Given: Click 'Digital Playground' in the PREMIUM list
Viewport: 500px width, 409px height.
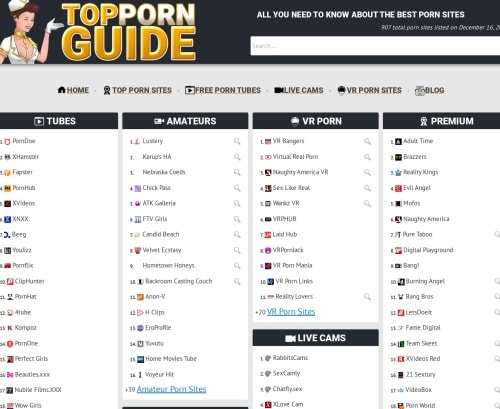Looking at the screenshot, I should coord(428,250).
